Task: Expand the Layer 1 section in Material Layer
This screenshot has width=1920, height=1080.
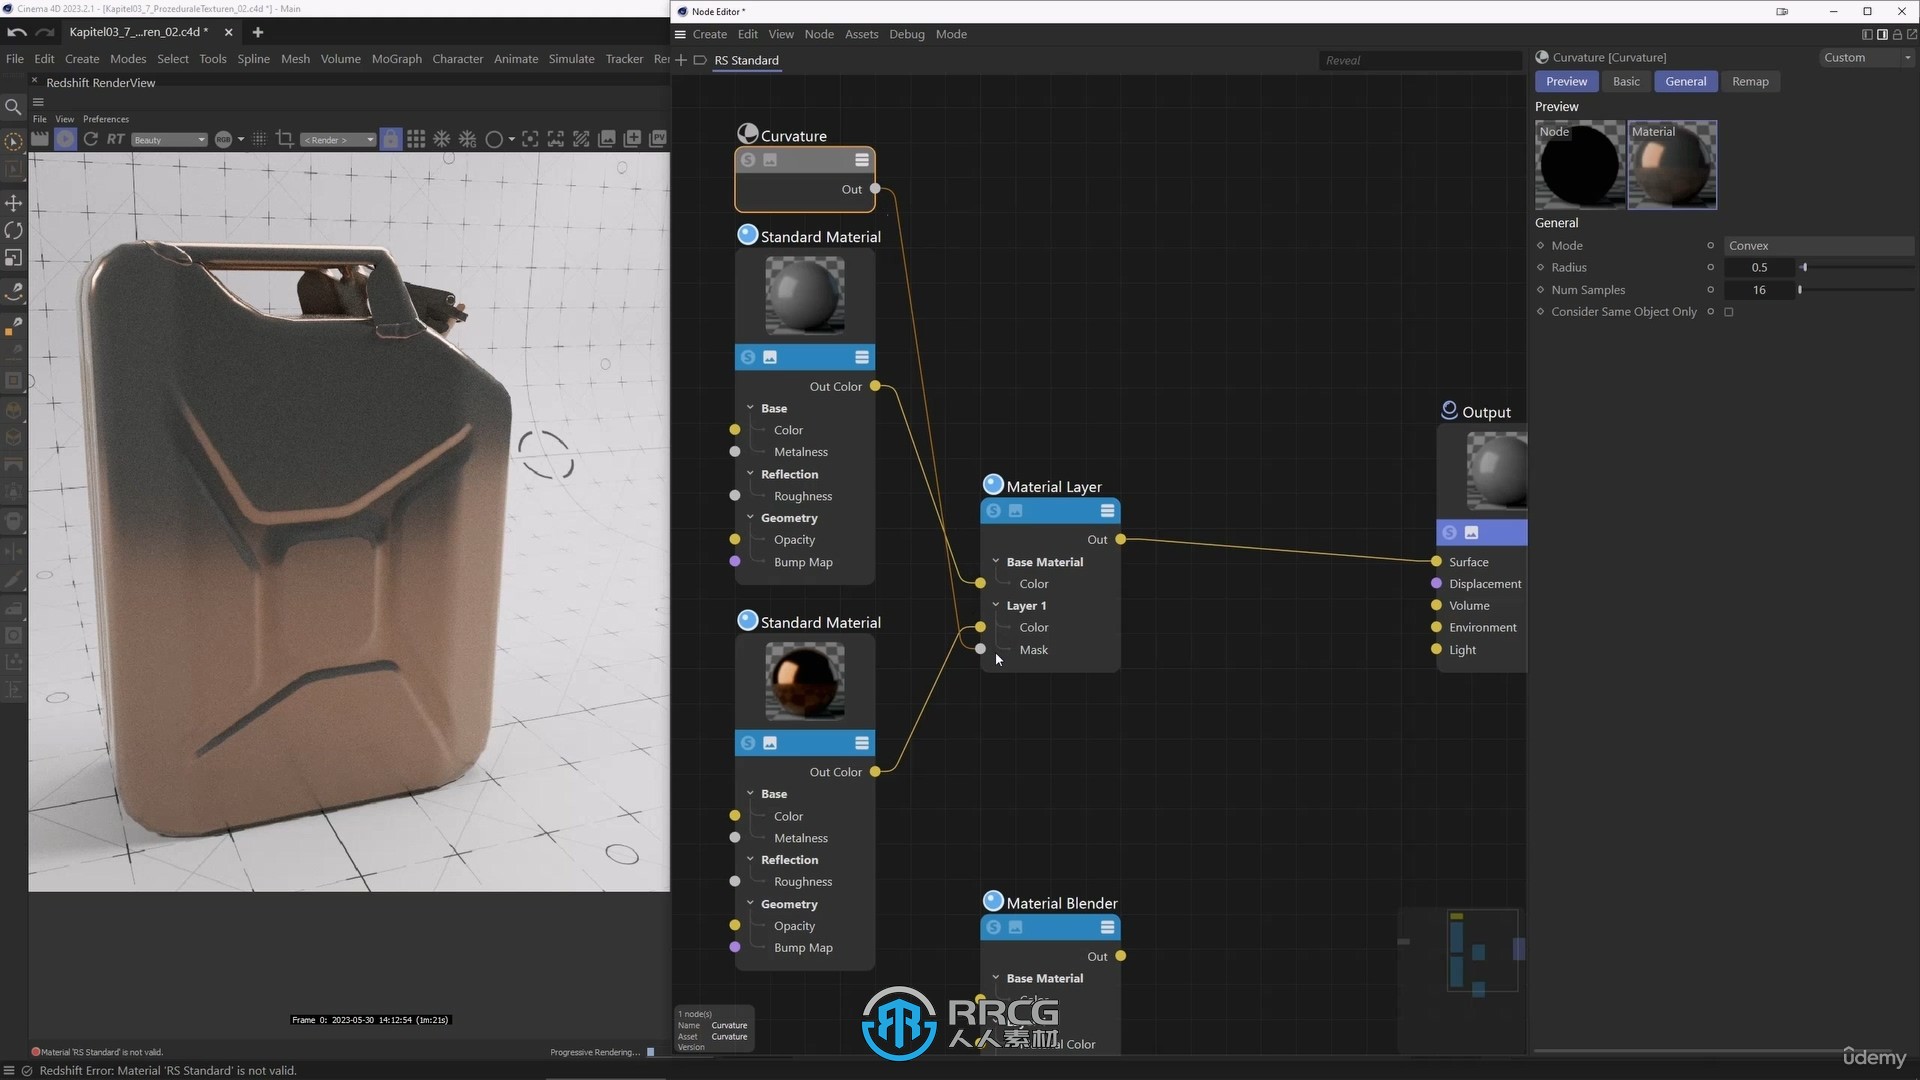Action: (996, 604)
